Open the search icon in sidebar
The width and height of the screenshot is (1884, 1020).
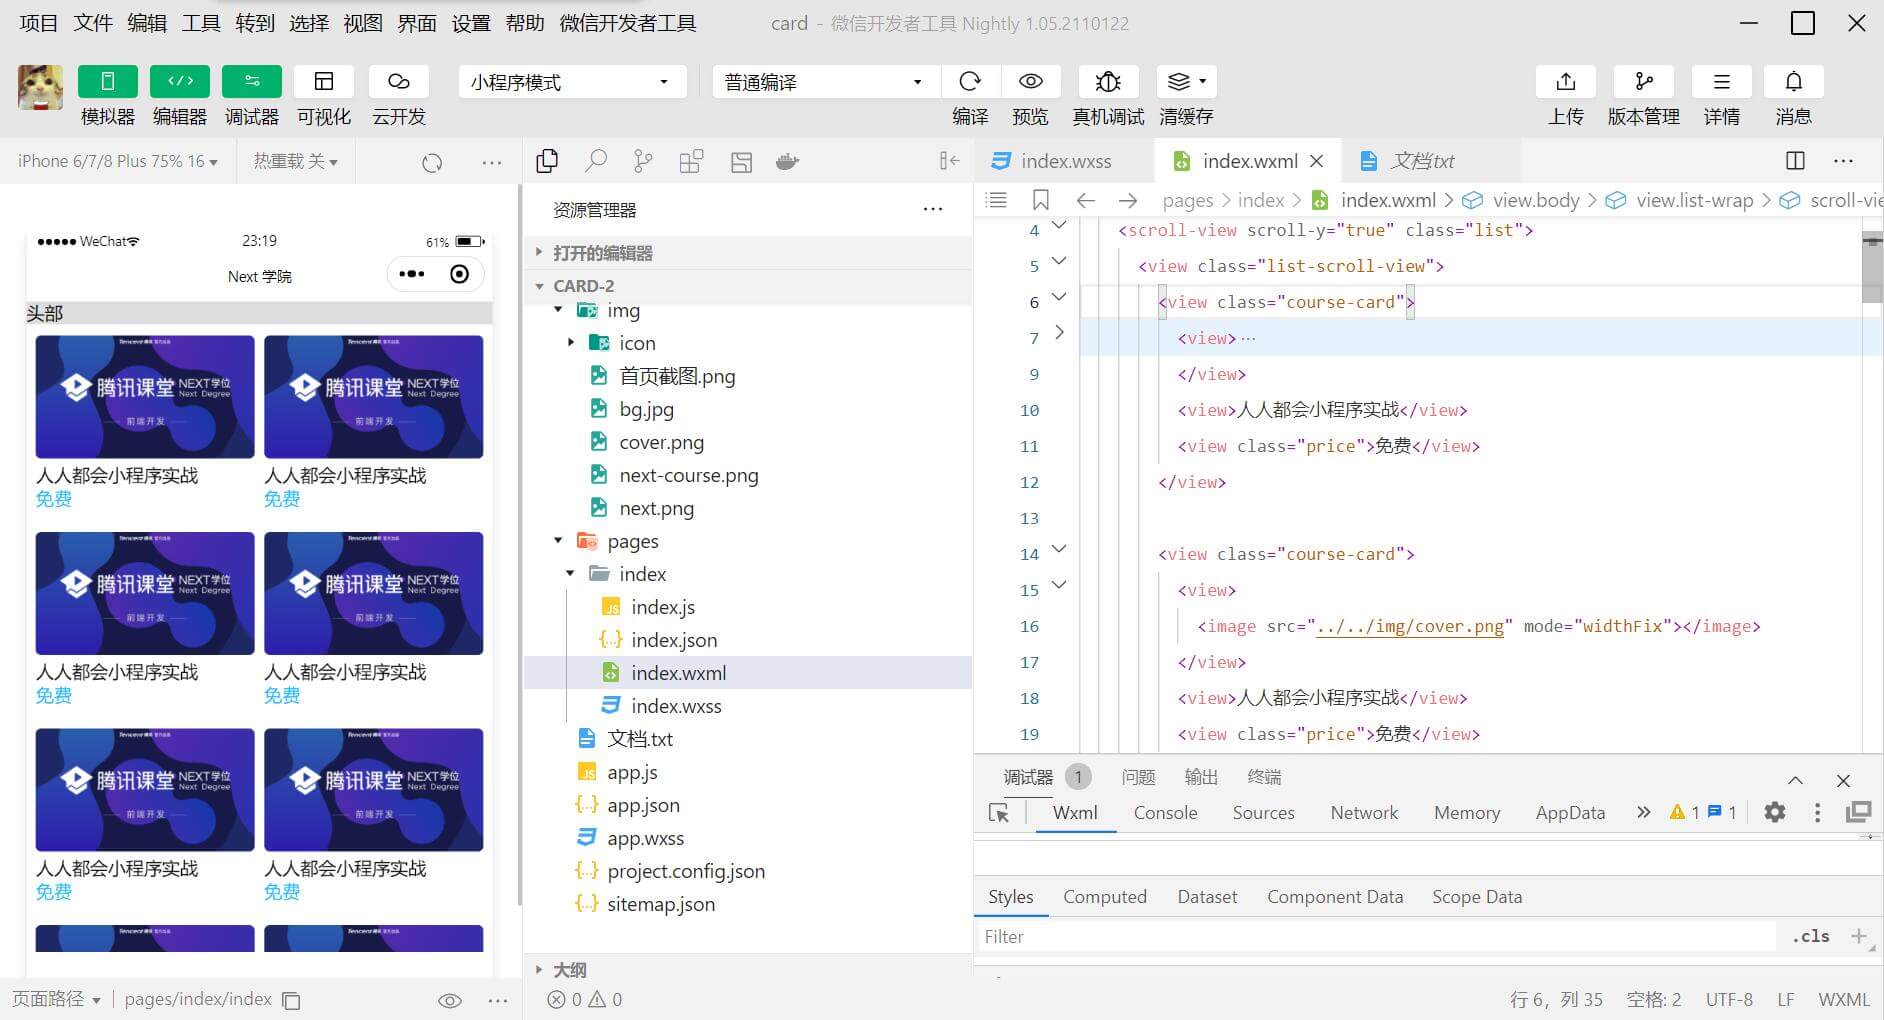click(596, 161)
